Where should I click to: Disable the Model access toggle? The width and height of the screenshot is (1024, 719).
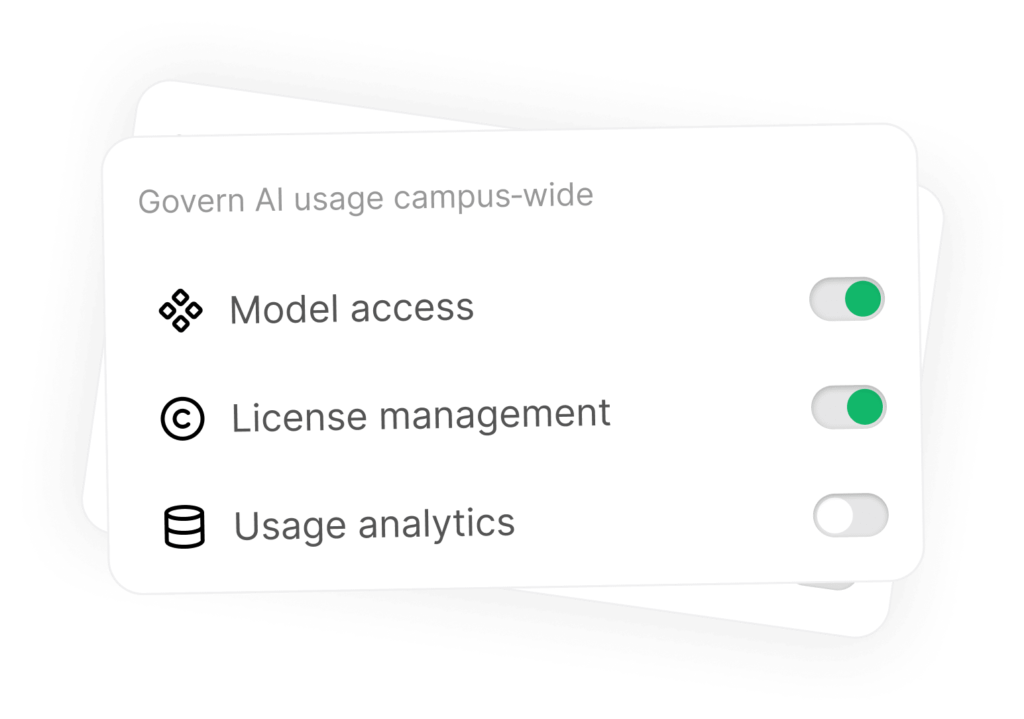[847, 300]
